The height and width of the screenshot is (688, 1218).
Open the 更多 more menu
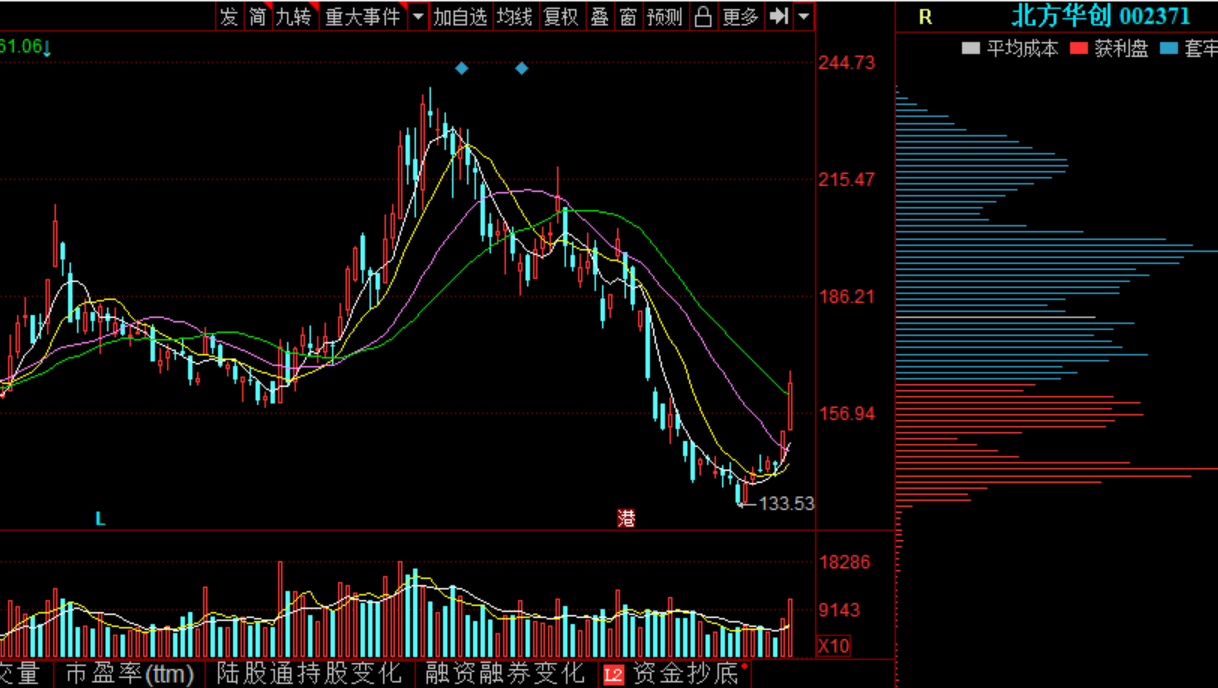tap(741, 16)
